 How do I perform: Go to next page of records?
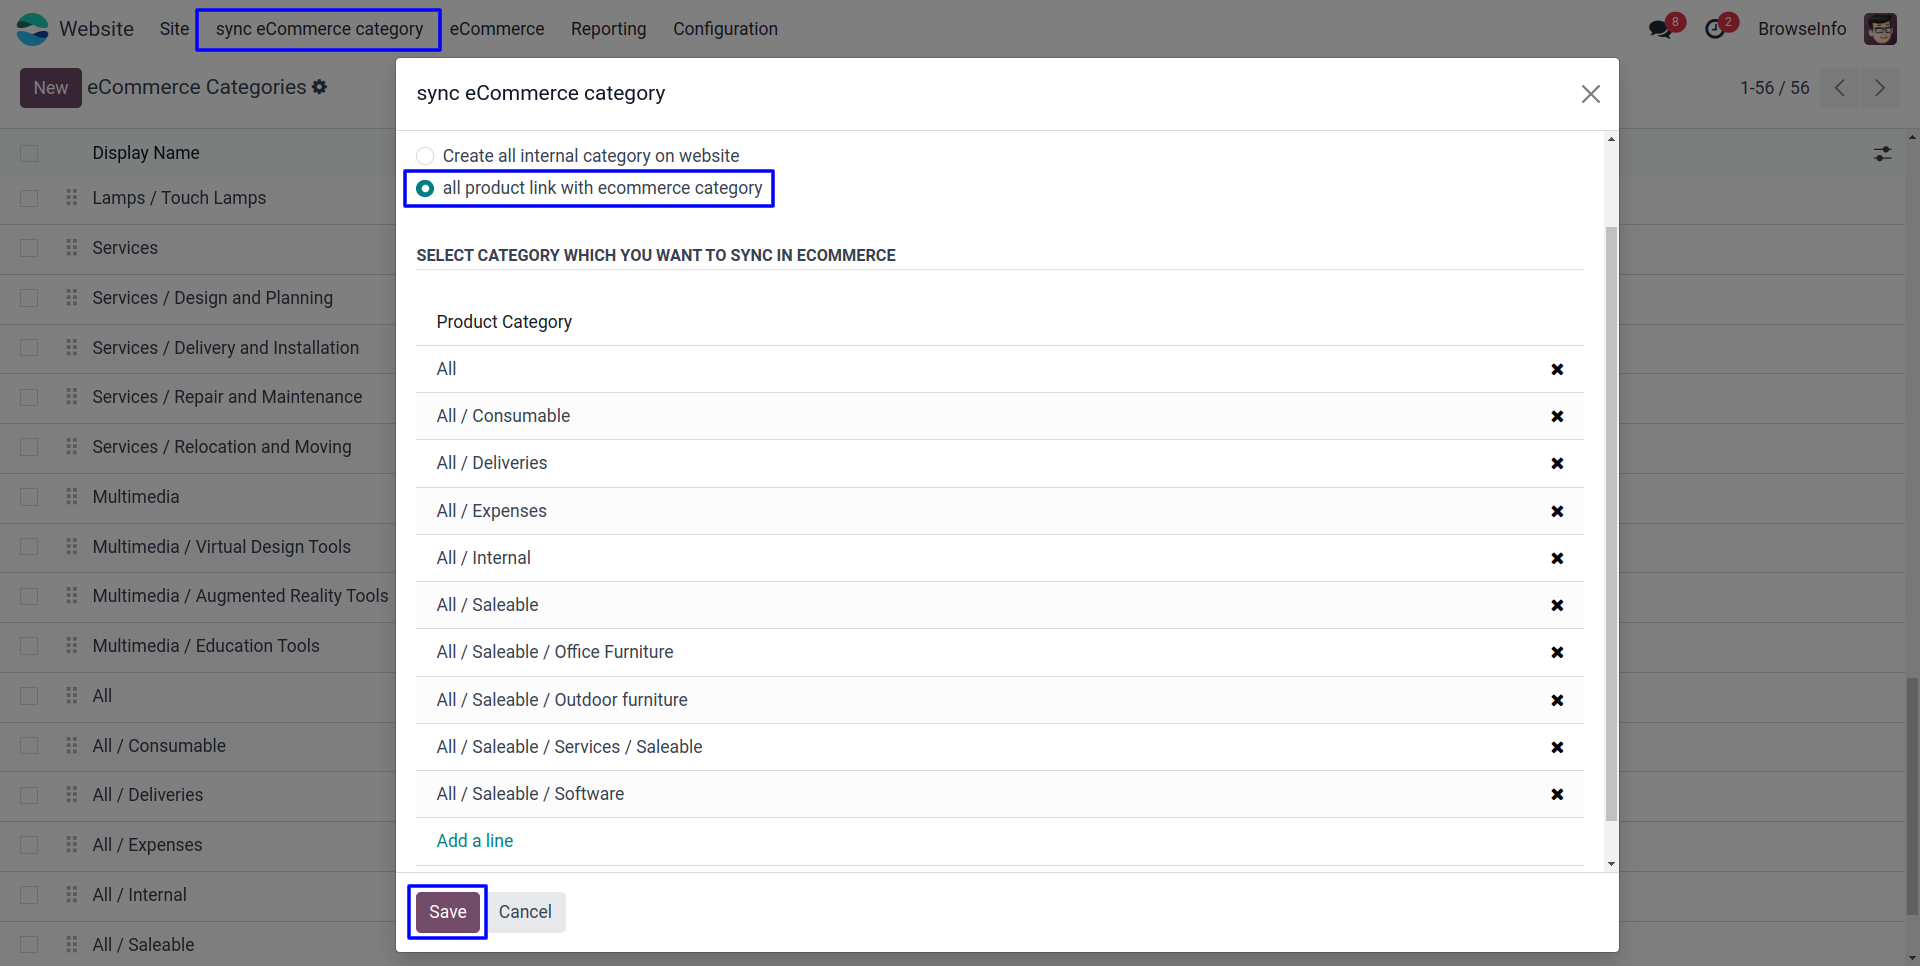coord(1880,88)
